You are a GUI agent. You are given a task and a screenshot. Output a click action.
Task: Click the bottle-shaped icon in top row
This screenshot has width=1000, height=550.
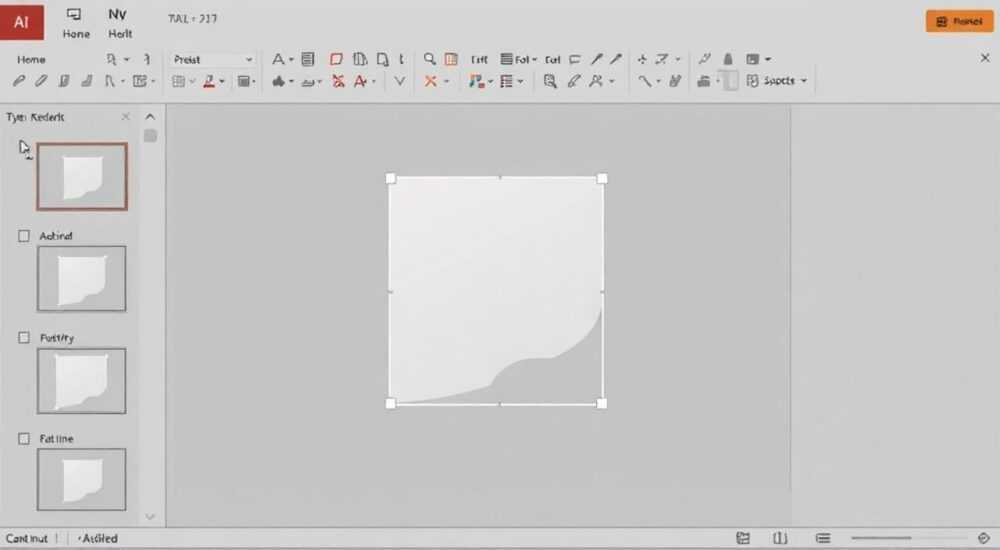coord(728,59)
